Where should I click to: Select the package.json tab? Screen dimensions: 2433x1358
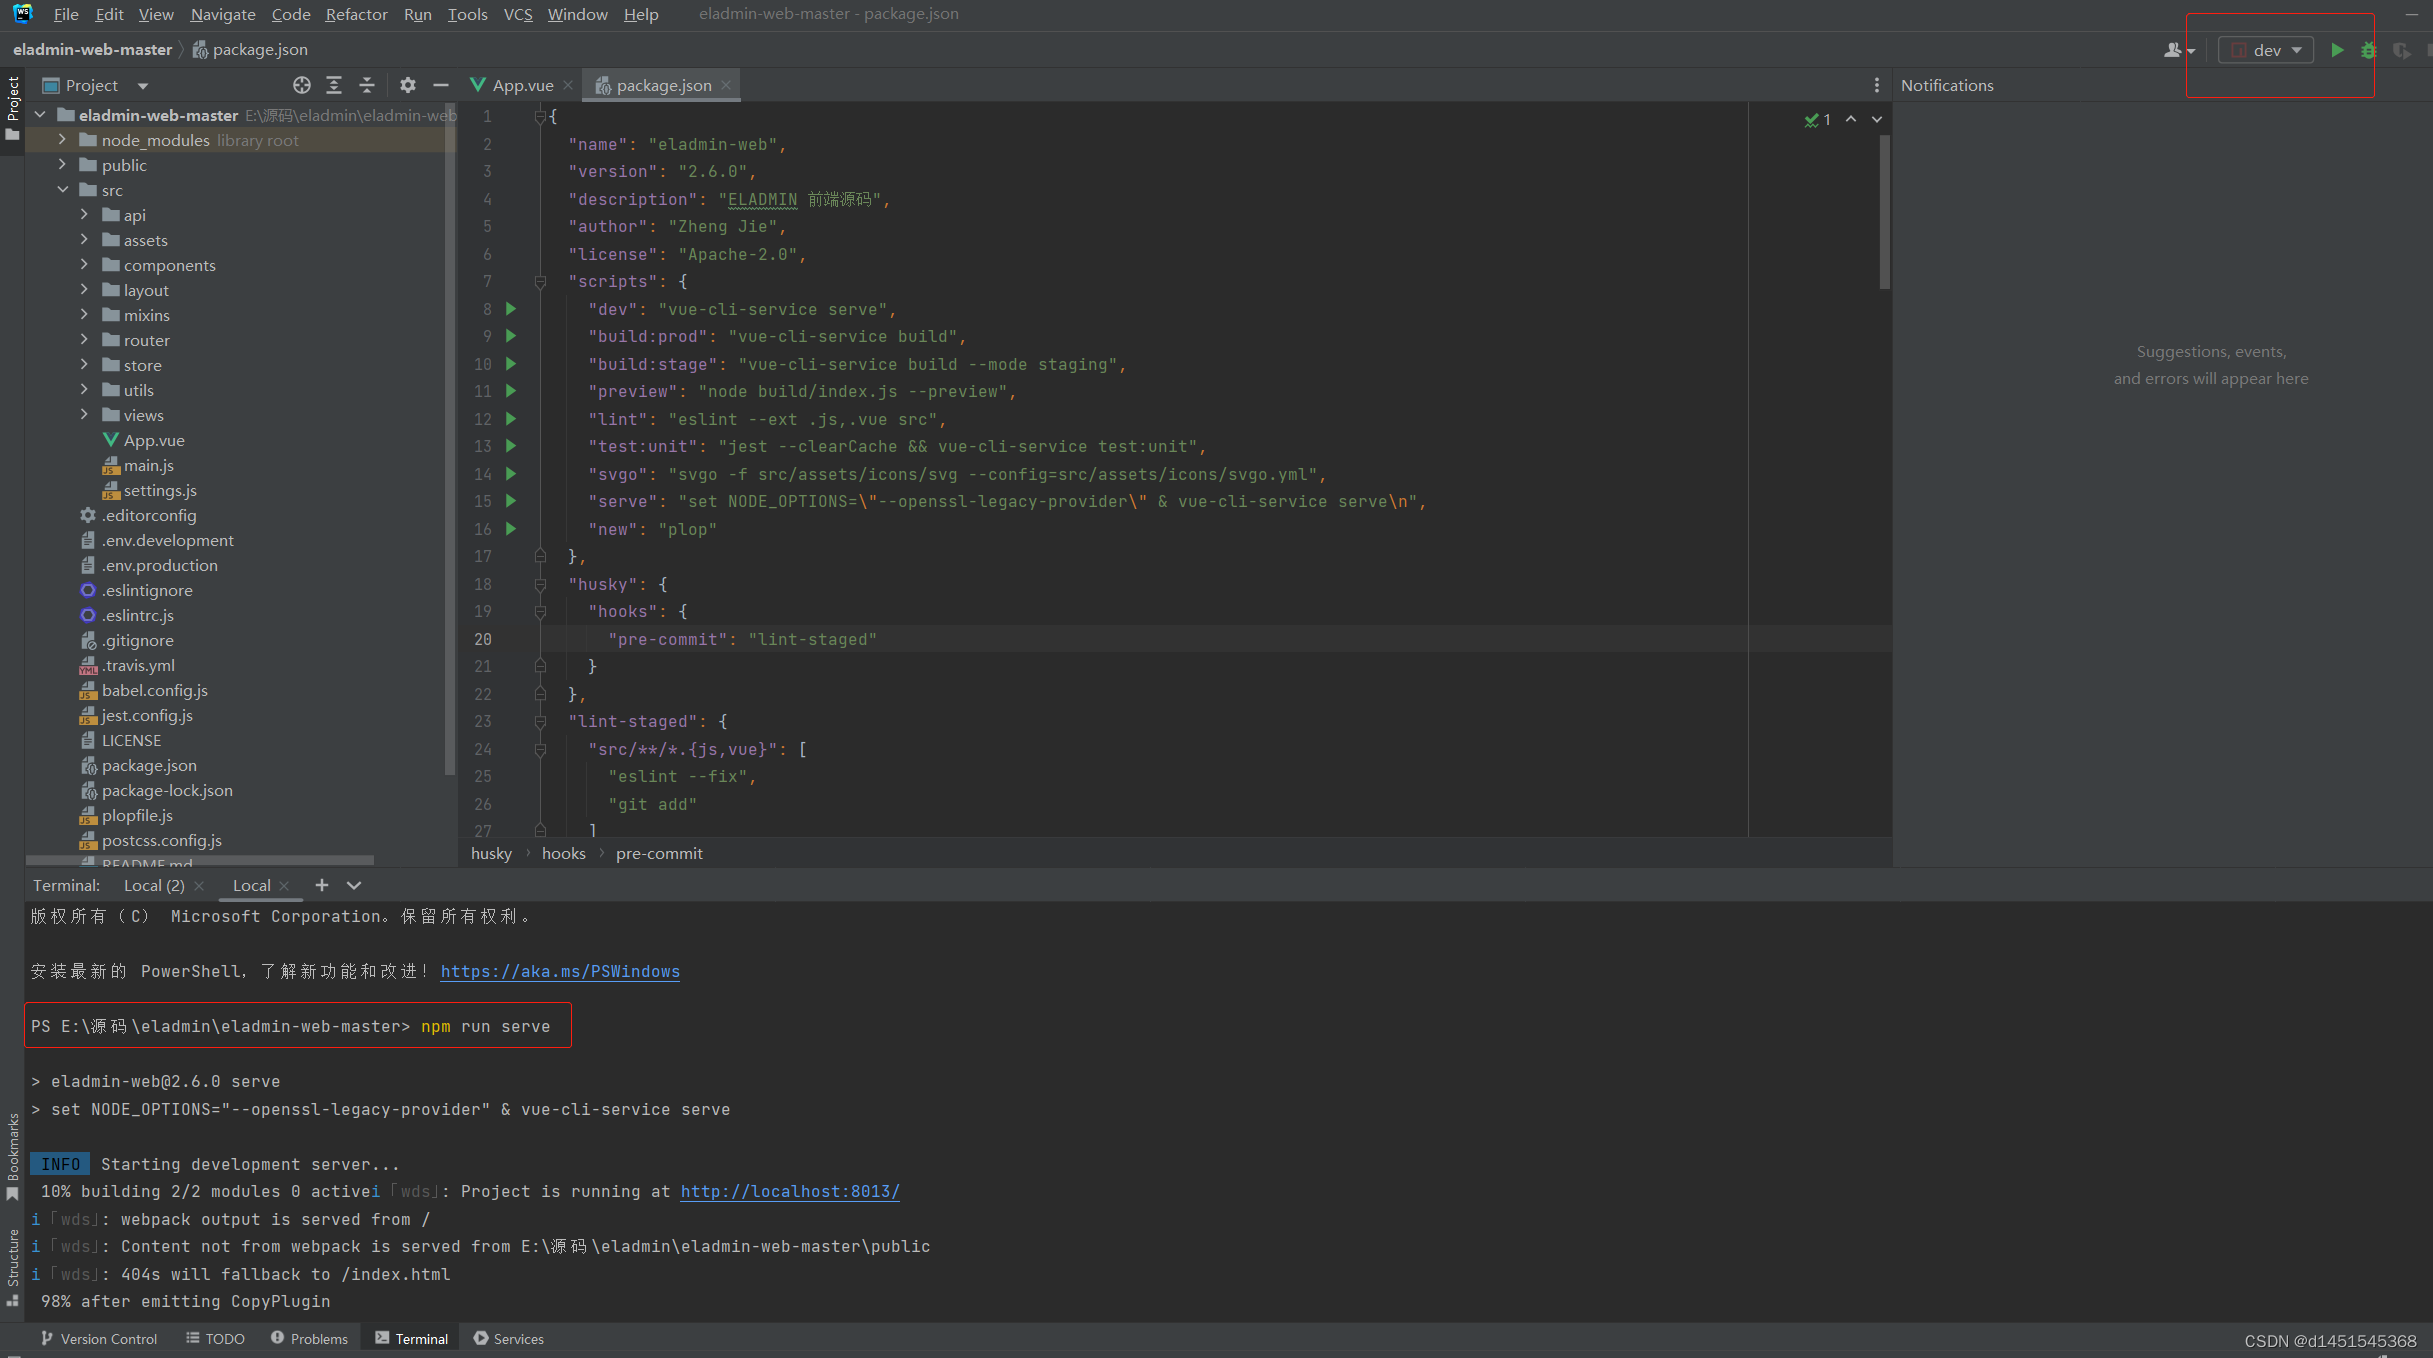click(x=660, y=85)
